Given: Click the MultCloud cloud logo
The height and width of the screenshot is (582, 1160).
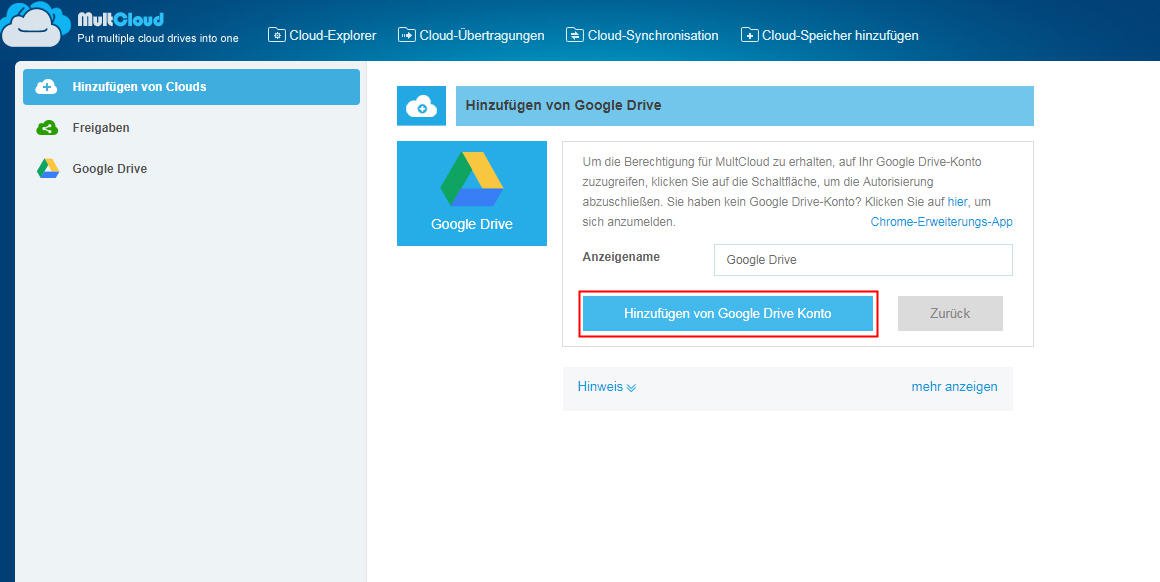Looking at the screenshot, I should coord(36,24).
